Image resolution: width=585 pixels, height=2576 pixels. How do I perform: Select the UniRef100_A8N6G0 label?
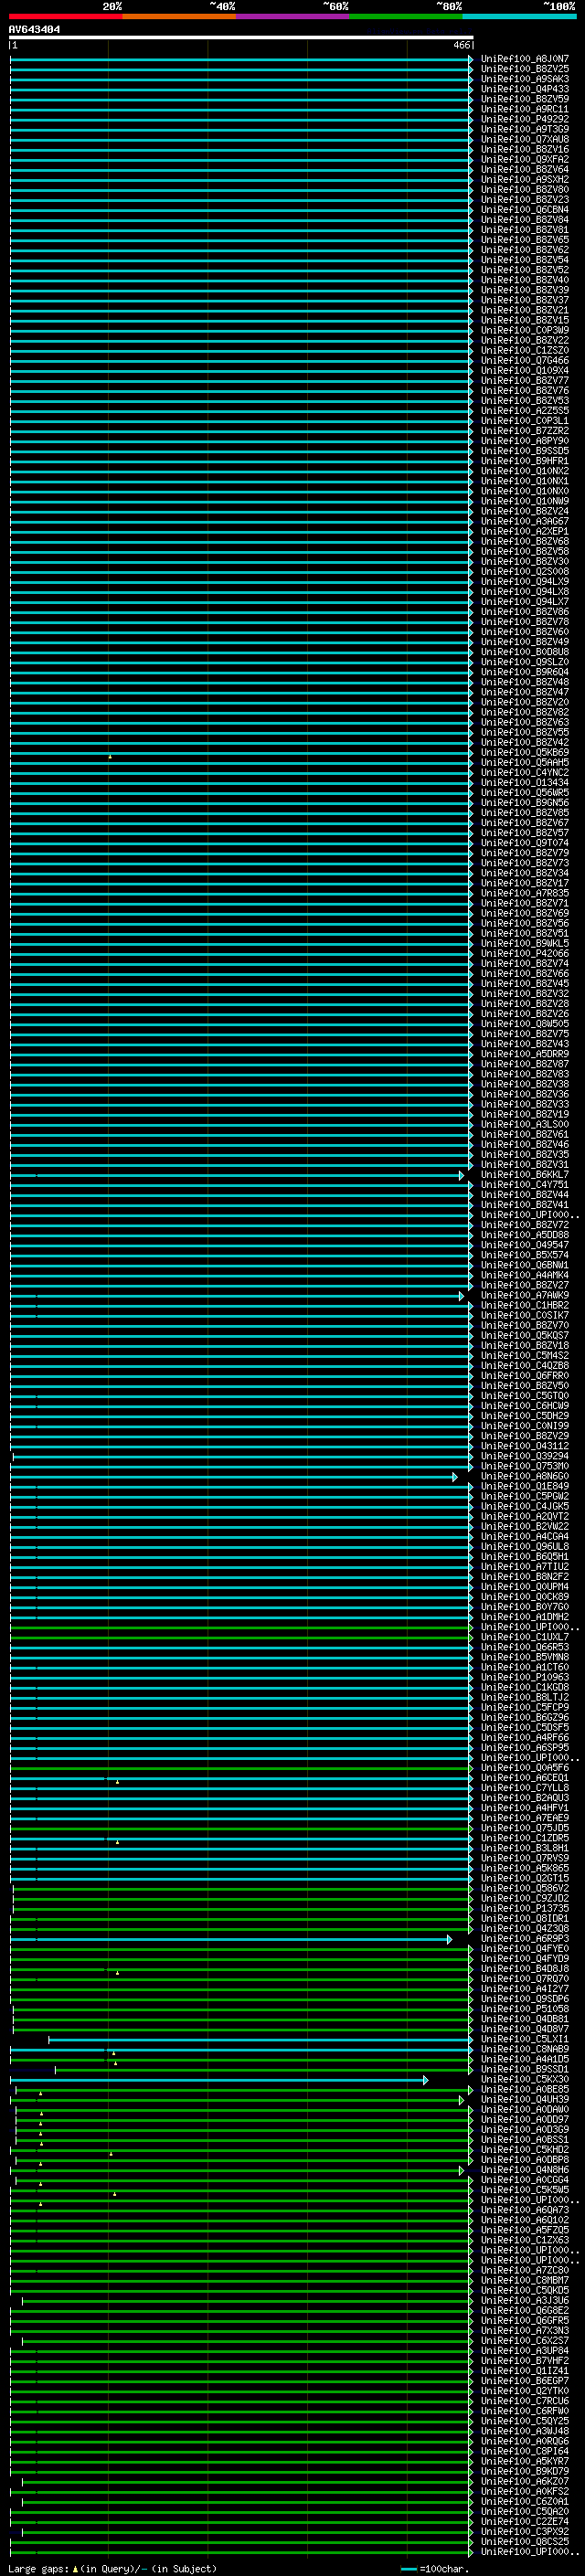click(525, 1476)
